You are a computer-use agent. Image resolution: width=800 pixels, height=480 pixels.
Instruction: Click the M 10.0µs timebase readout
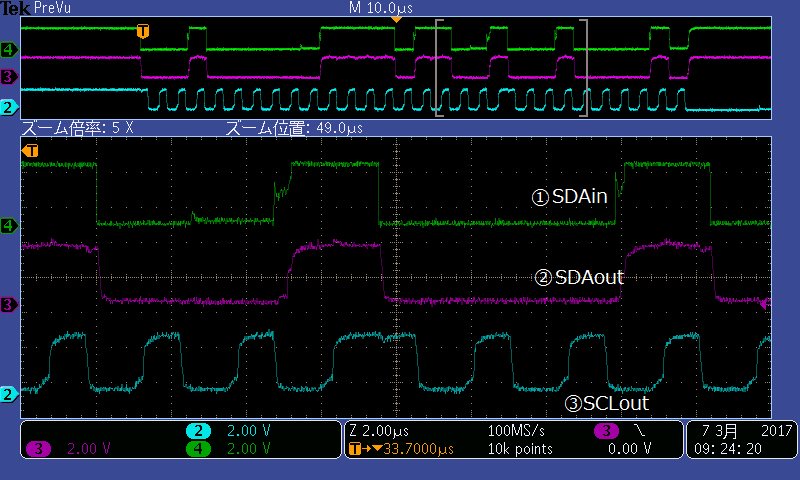click(x=381, y=8)
